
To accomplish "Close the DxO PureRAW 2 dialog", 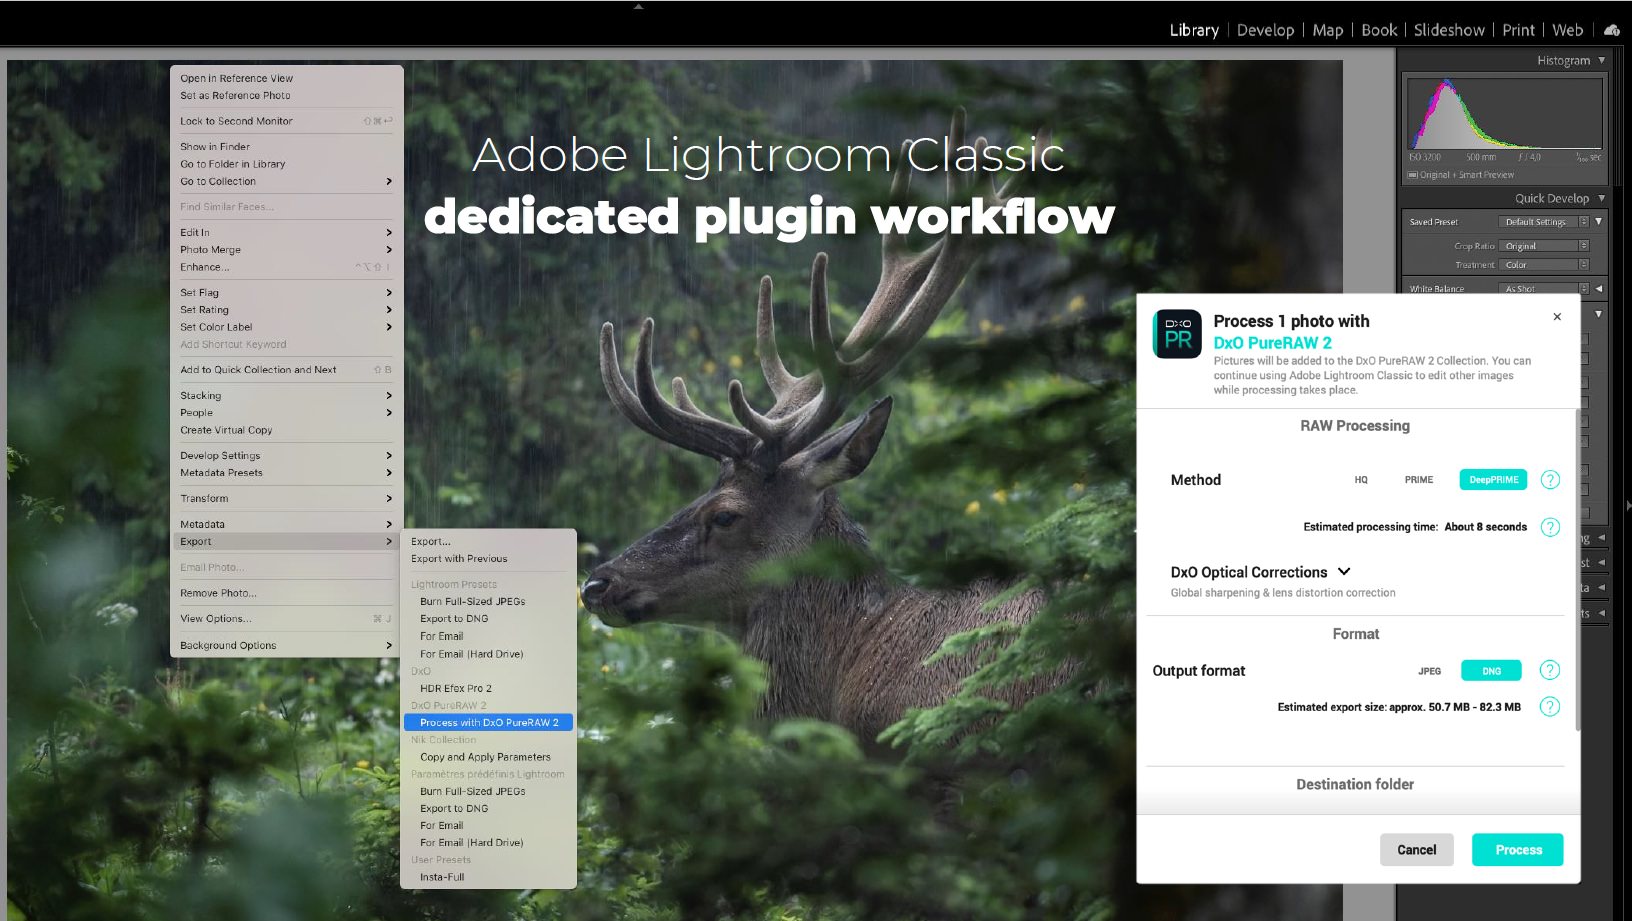I will [x=1557, y=317].
